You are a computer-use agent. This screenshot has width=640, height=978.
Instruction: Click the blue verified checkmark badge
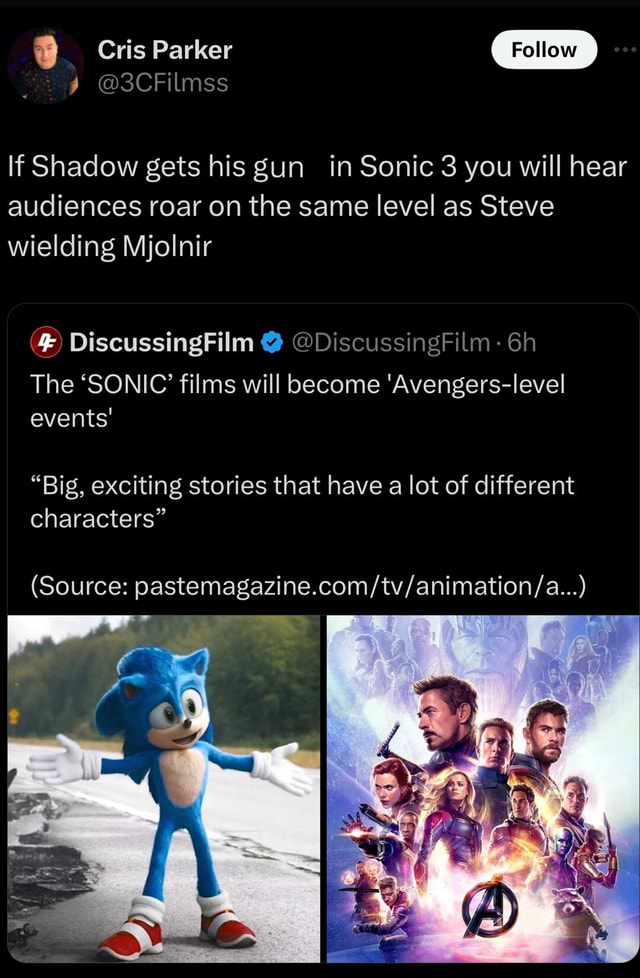[270, 344]
